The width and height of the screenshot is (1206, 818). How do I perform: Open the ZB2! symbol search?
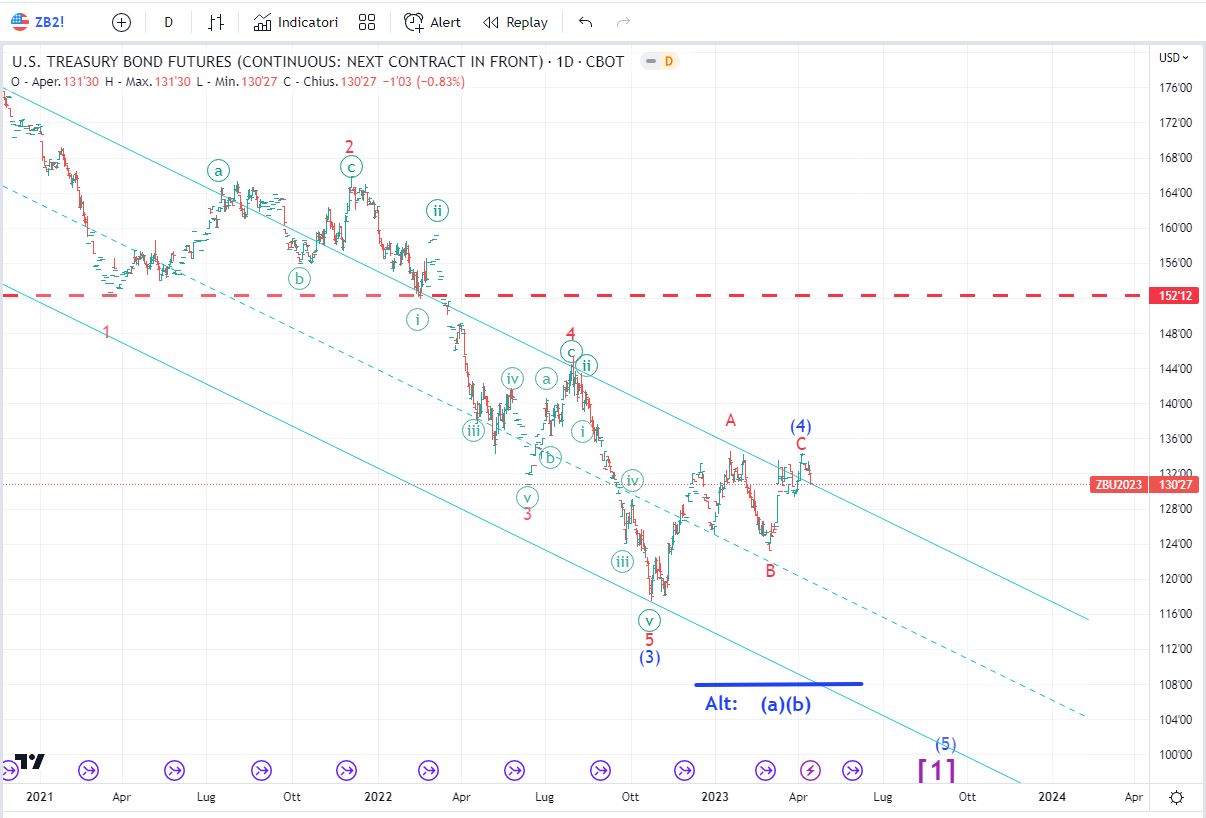(38, 22)
